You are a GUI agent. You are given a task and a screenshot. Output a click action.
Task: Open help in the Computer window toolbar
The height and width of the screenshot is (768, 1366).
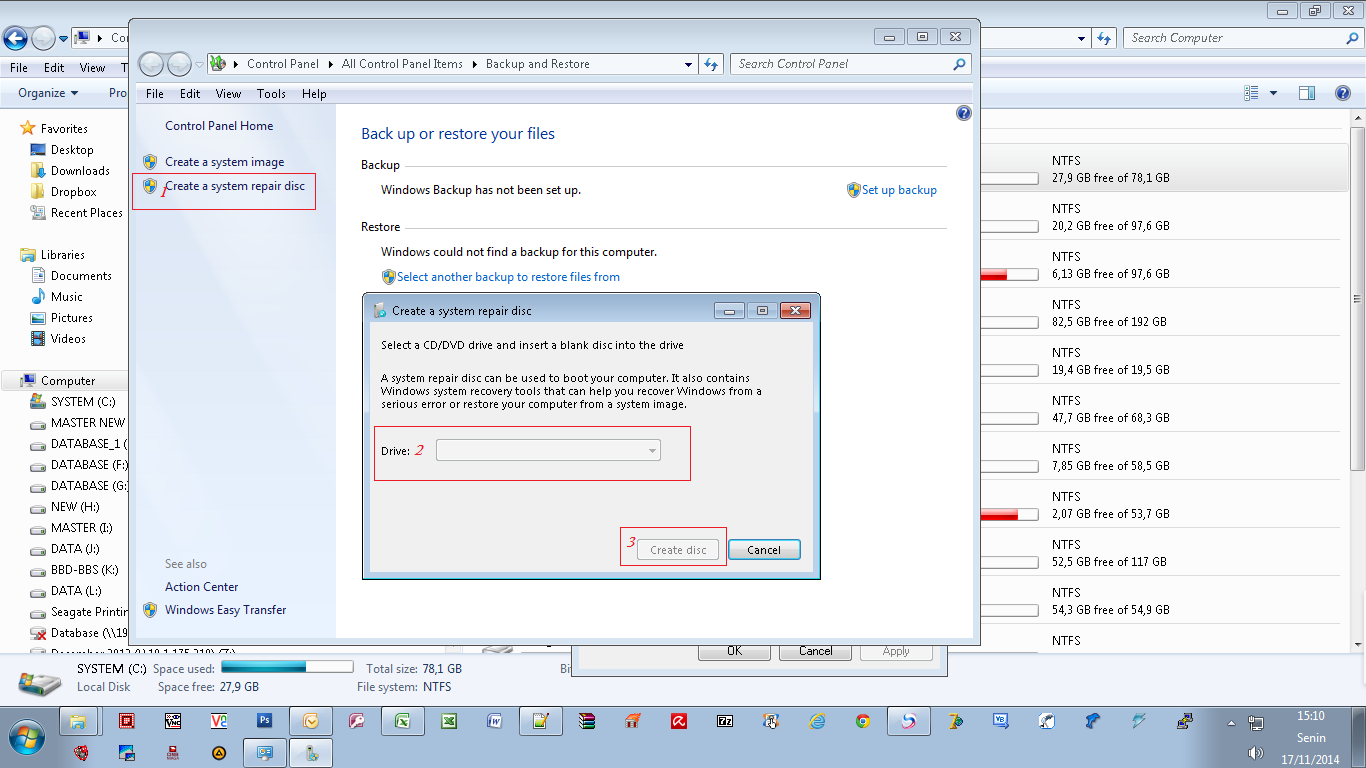coord(1343,93)
